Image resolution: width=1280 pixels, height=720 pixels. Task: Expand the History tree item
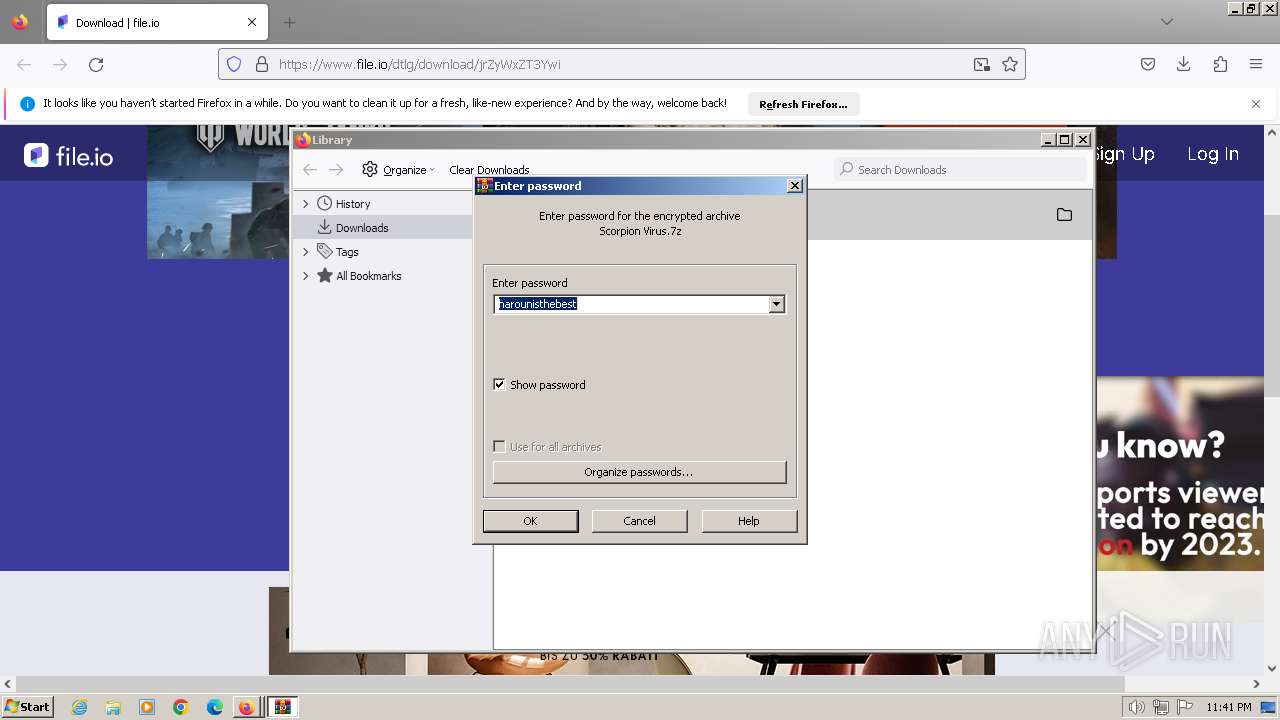306,204
